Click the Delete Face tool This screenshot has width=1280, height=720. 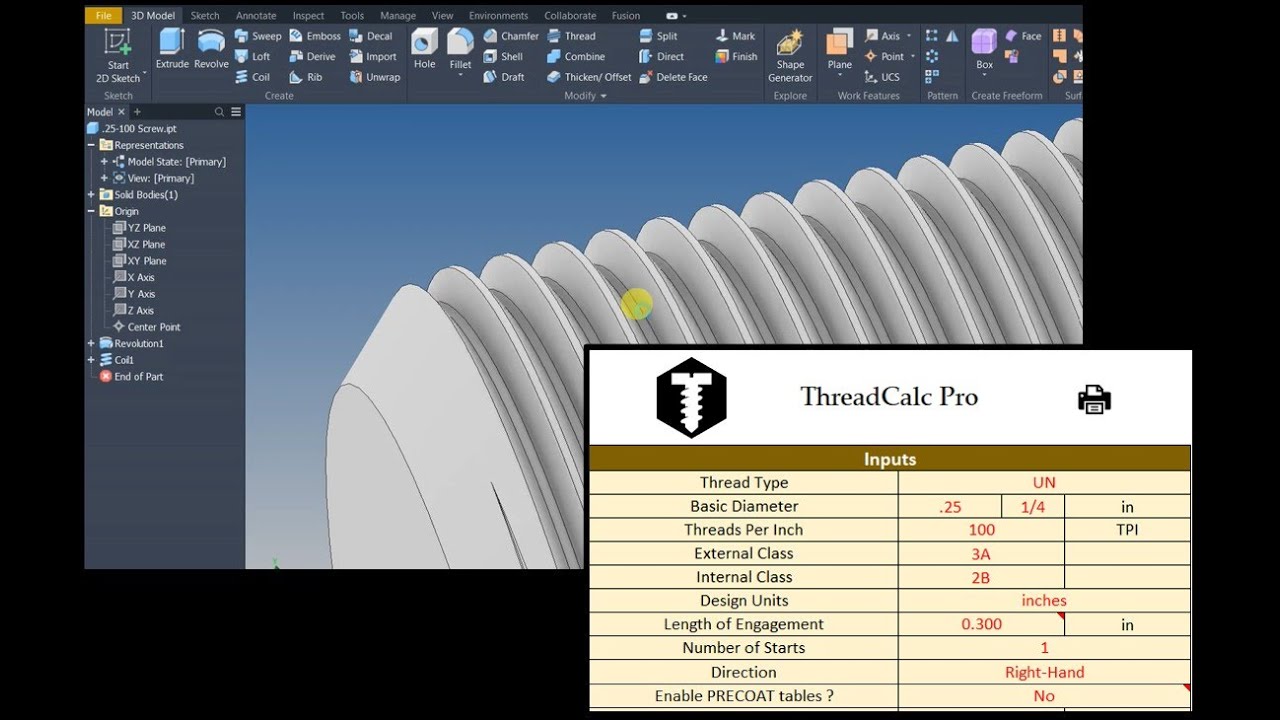[x=673, y=77]
